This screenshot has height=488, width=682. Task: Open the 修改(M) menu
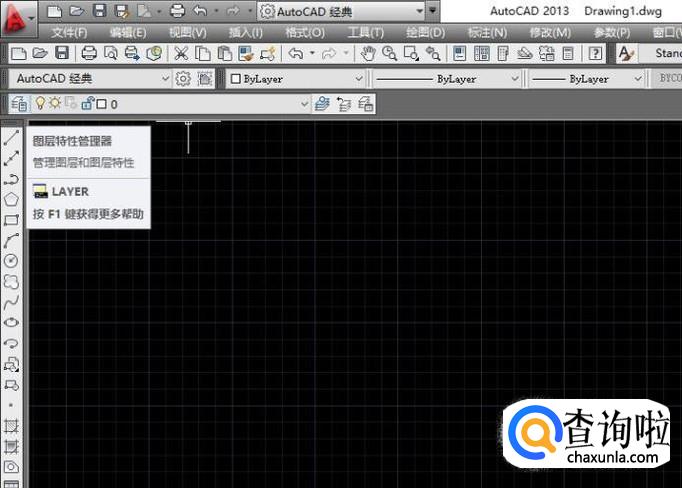coord(550,33)
